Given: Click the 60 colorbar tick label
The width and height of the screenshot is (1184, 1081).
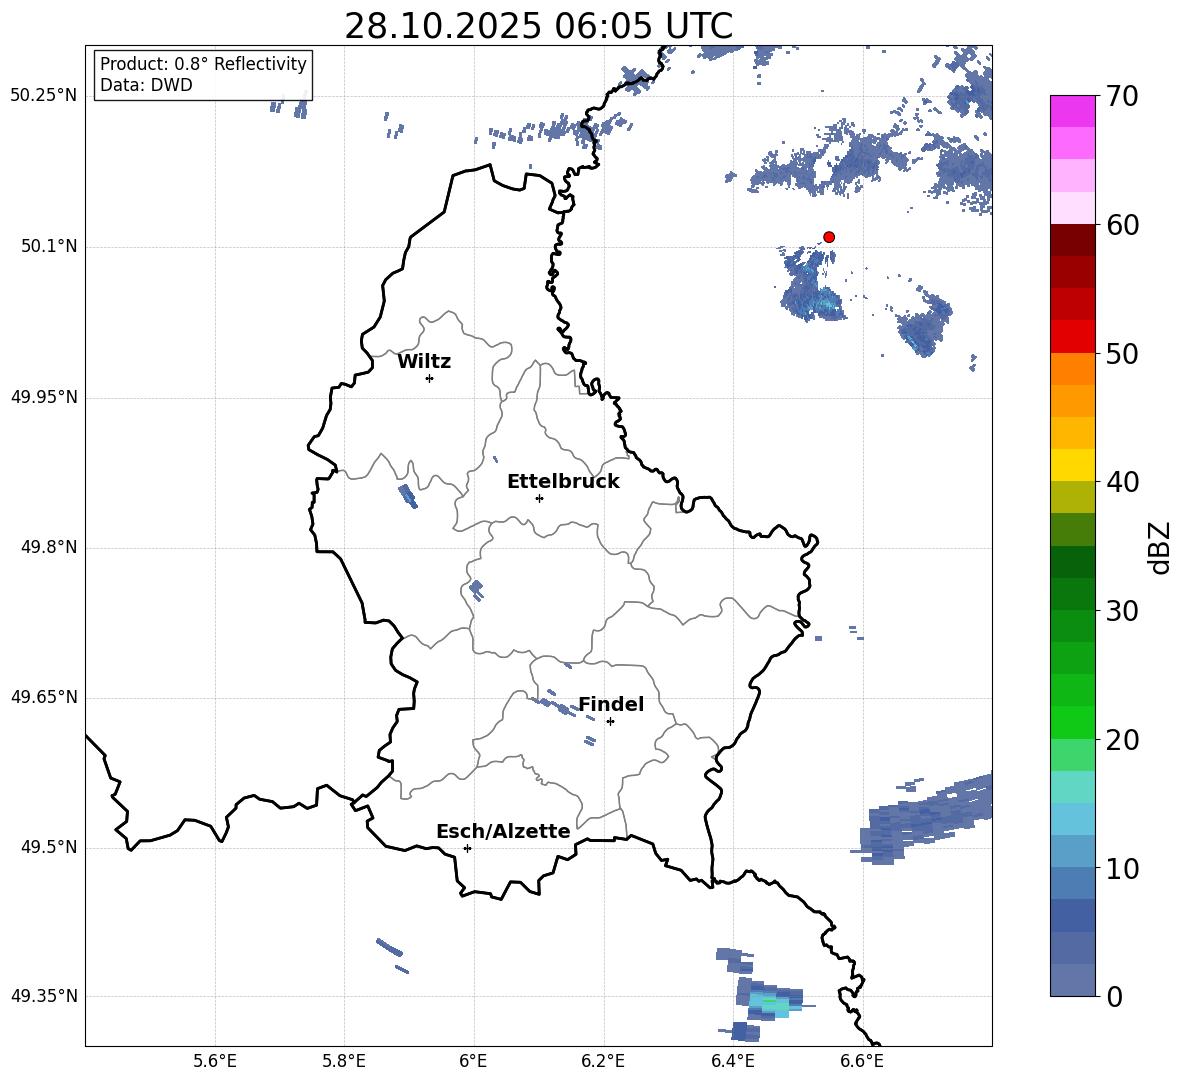Looking at the screenshot, I should 1122,225.
